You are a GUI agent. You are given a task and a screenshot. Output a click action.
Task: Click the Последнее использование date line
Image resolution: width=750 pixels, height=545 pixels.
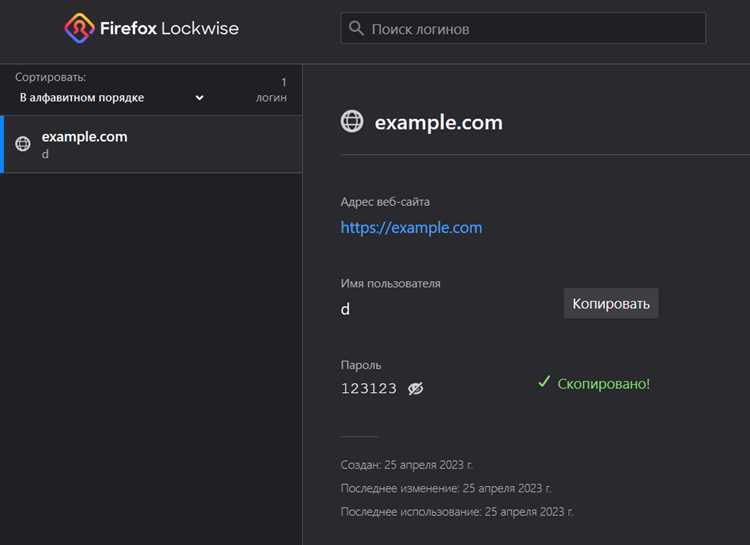click(x=457, y=512)
